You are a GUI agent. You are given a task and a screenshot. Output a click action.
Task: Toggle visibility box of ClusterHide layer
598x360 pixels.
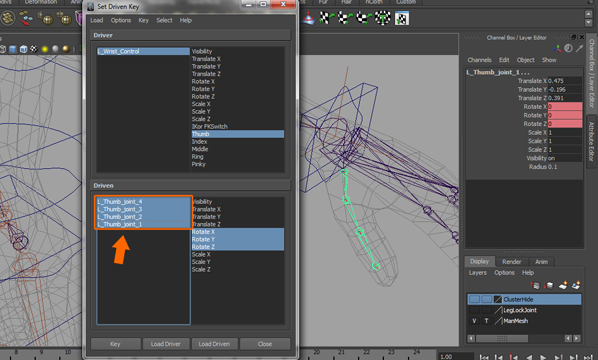coord(474,299)
